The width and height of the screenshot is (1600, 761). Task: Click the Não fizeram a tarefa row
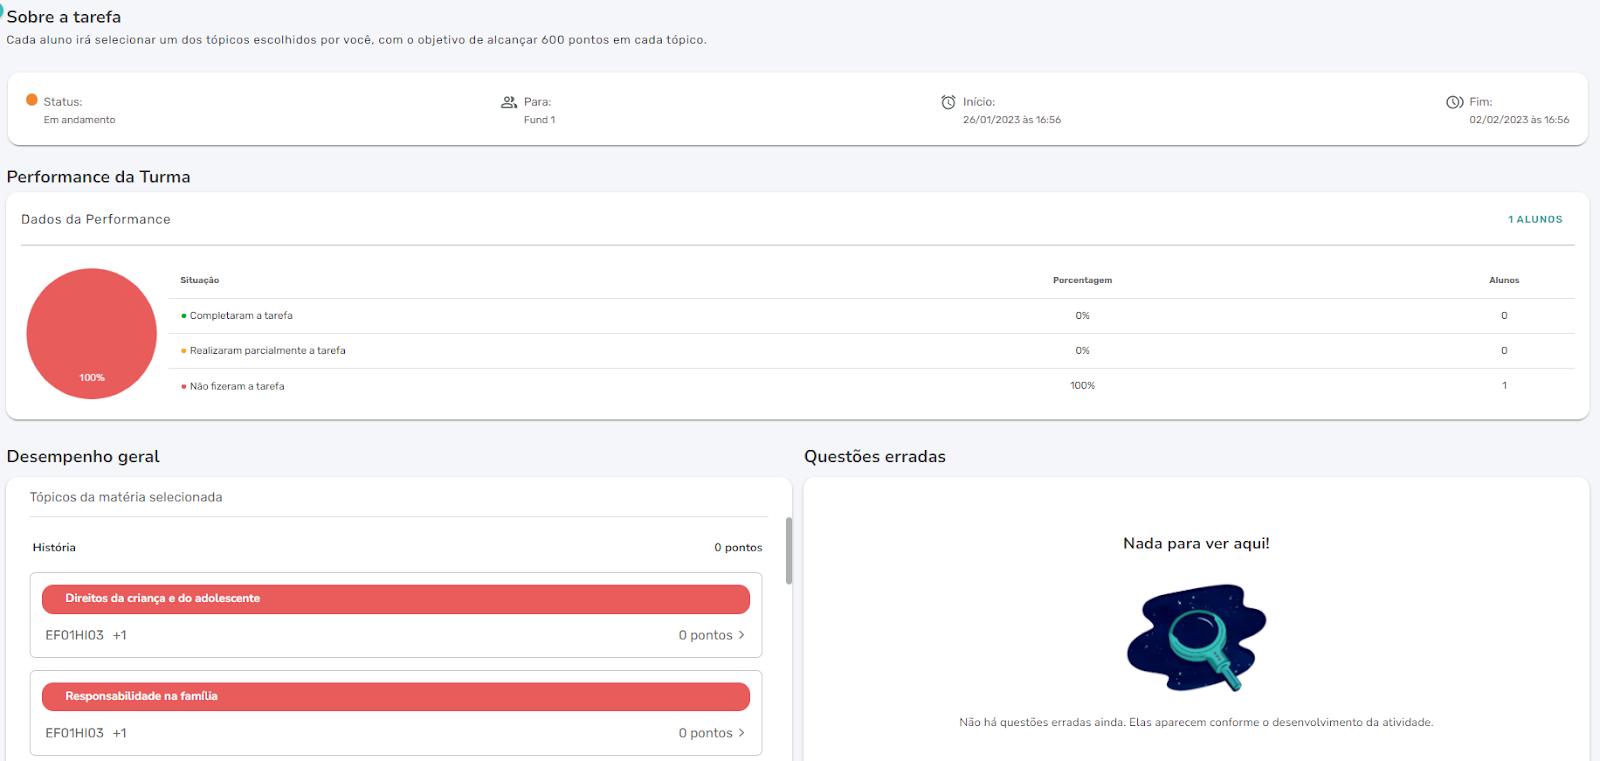pyautogui.click(x=237, y=386)
